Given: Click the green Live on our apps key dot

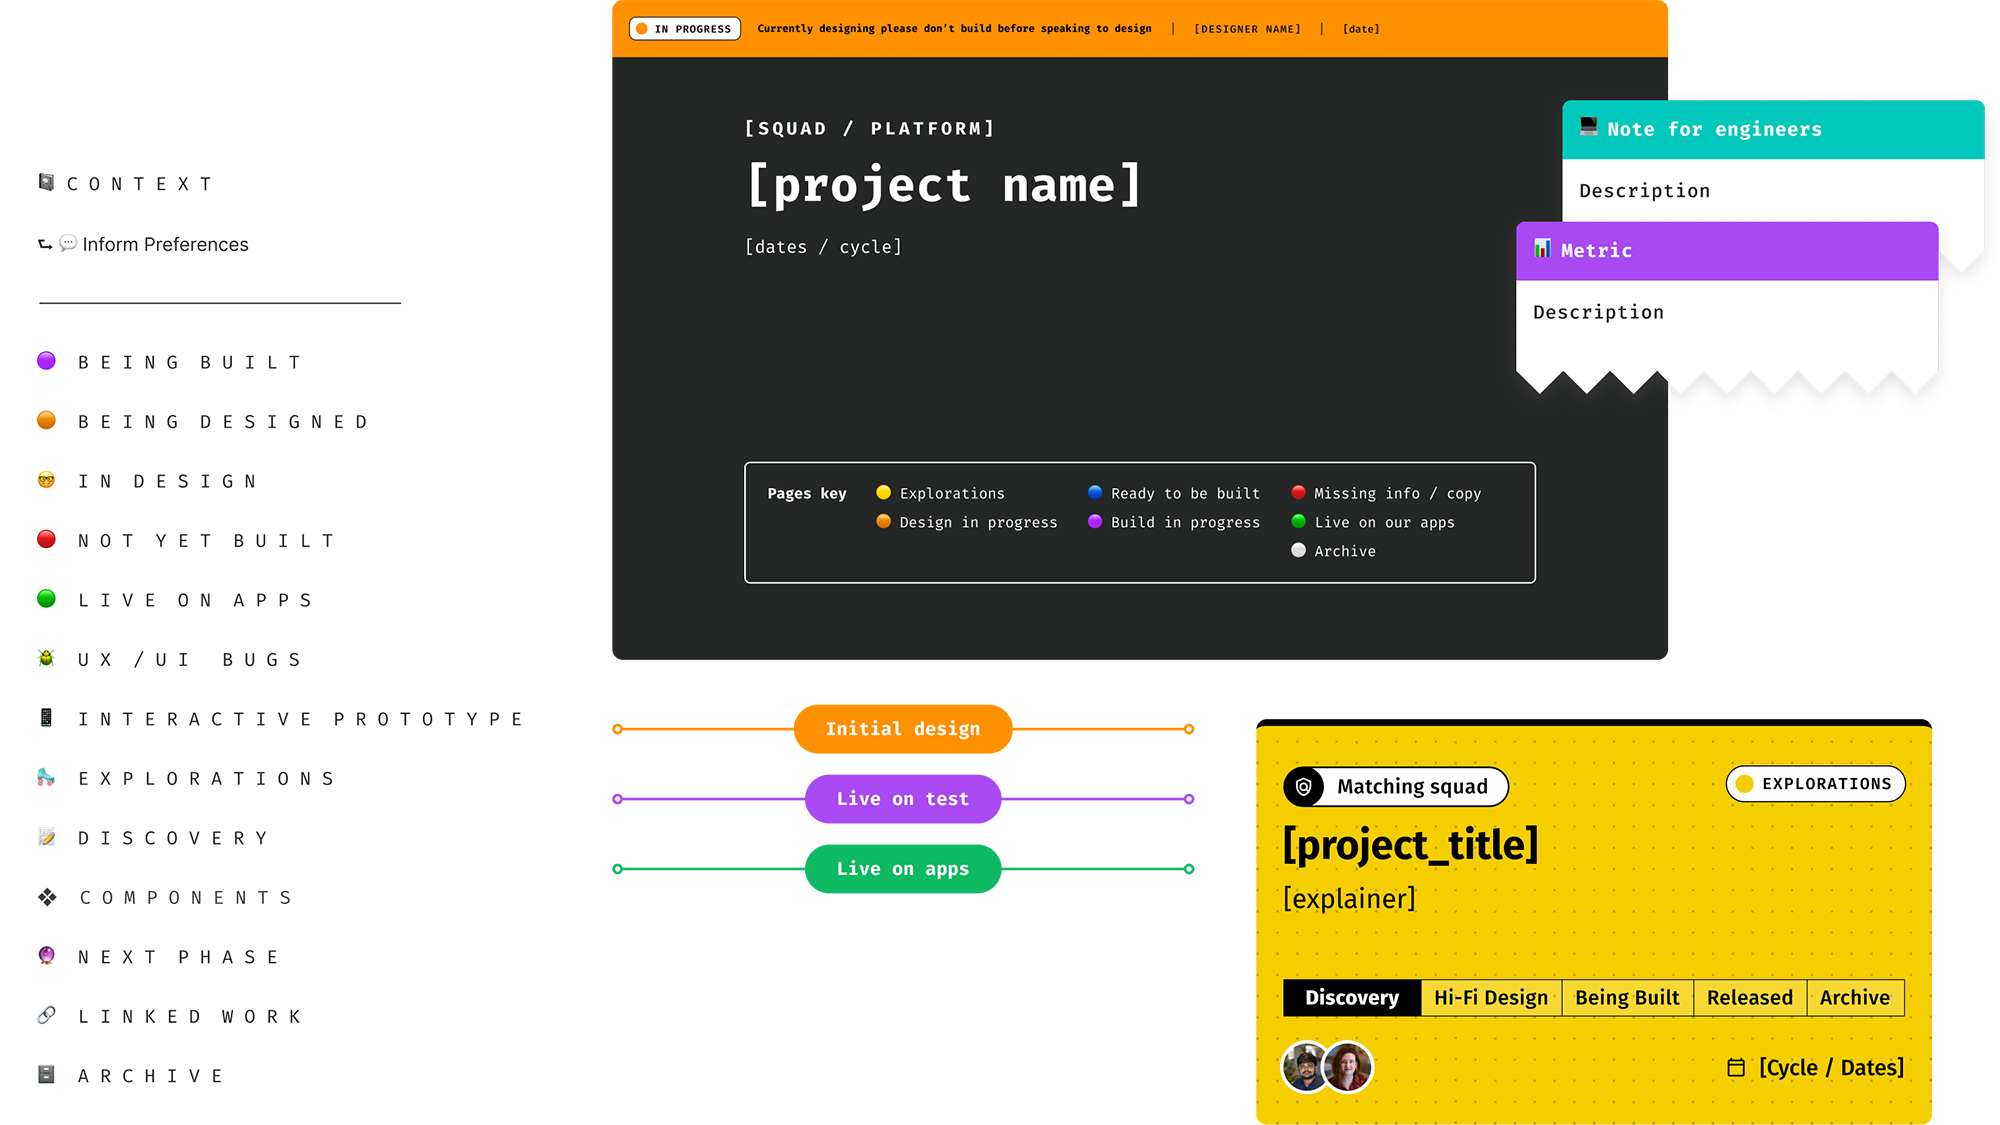Looking at the screenshot, I should click(1298, 521).
